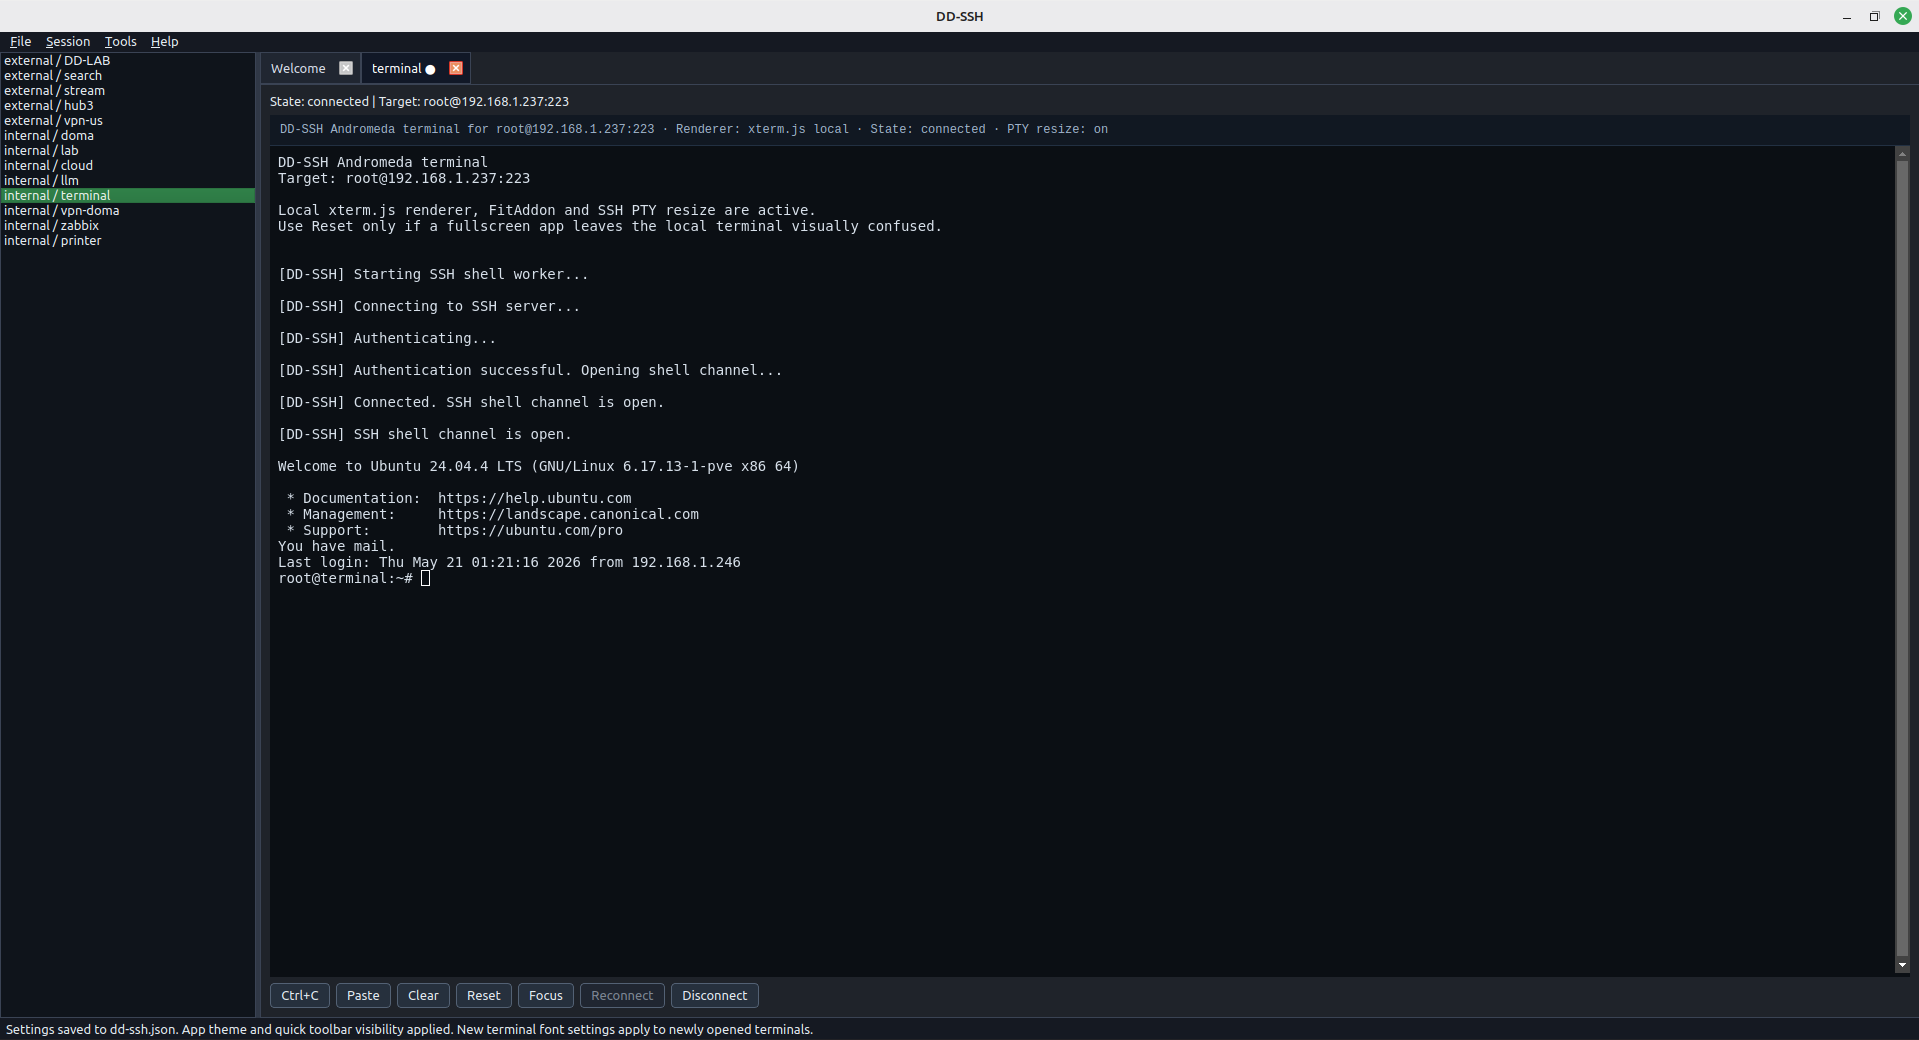Open the File menu
Image resolution: width=1919 pixels, height=1040 pixels.
(20, 41)
